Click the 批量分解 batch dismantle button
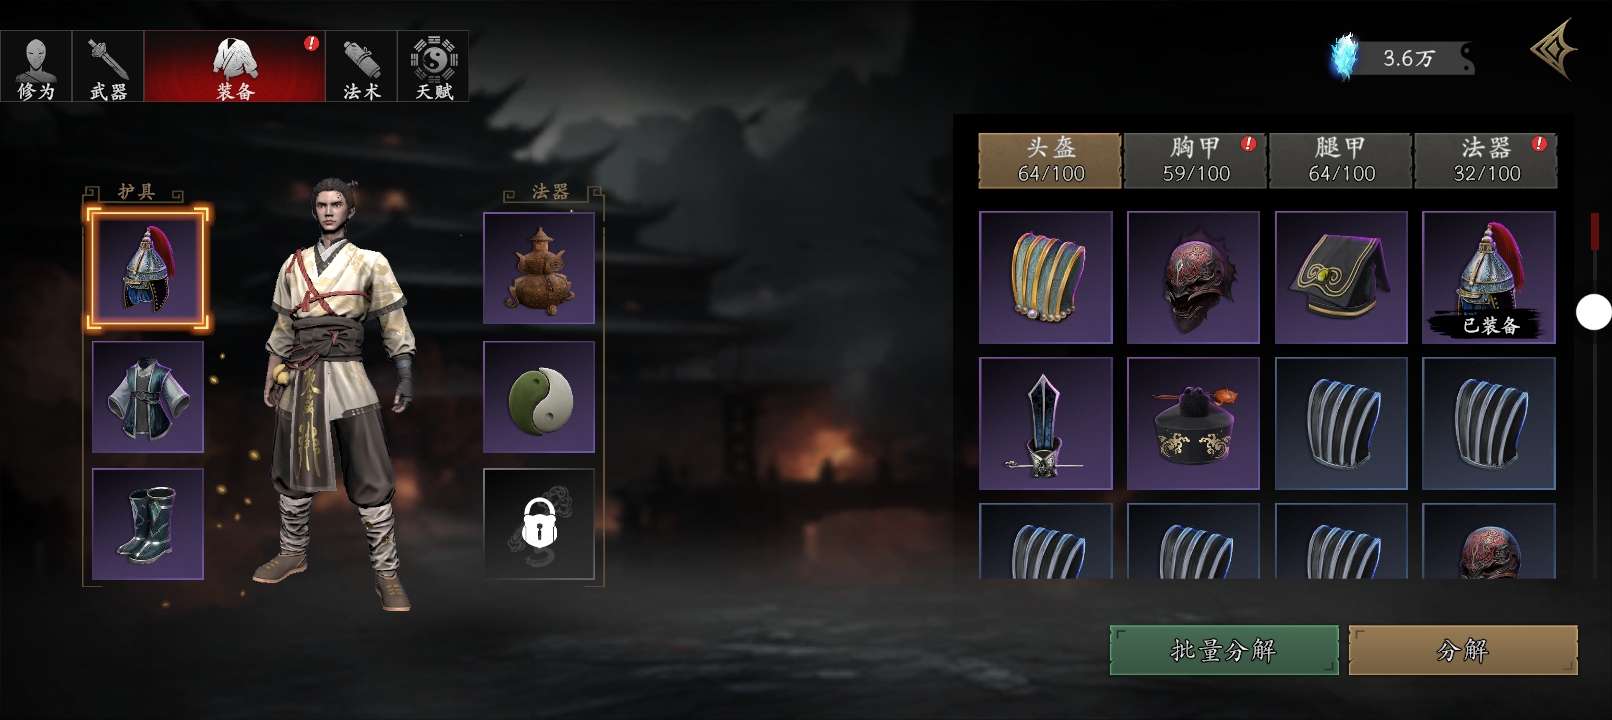The width and height of the screenshot is (1612, 720). point(1224,650)
